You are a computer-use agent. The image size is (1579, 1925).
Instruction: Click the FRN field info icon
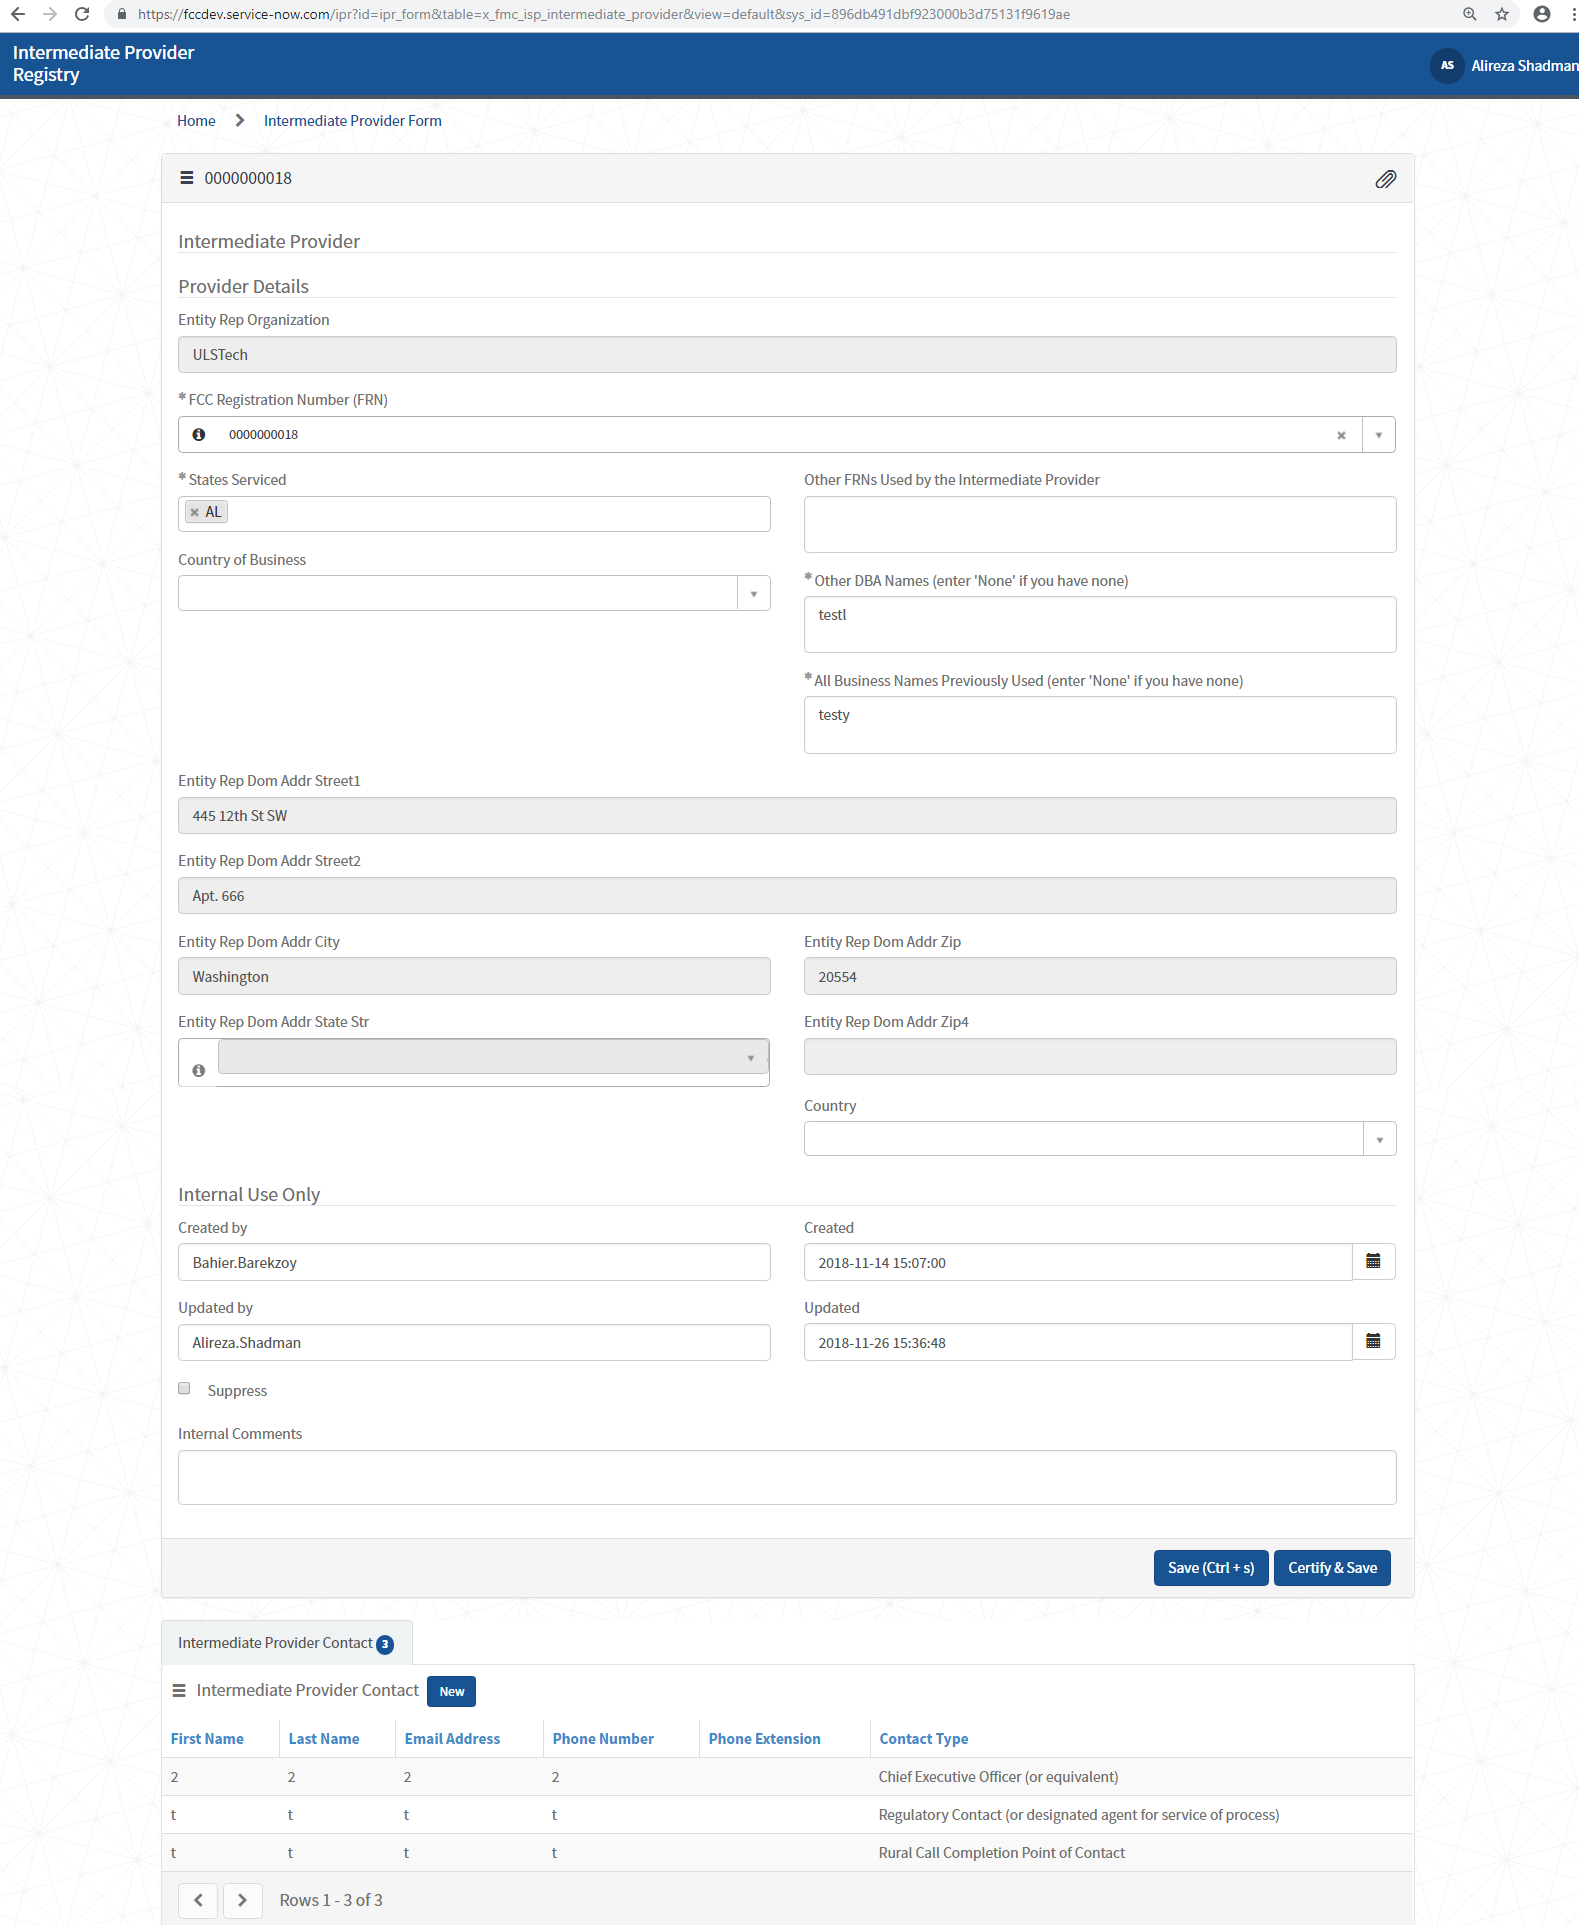click(x=199, y=435)
